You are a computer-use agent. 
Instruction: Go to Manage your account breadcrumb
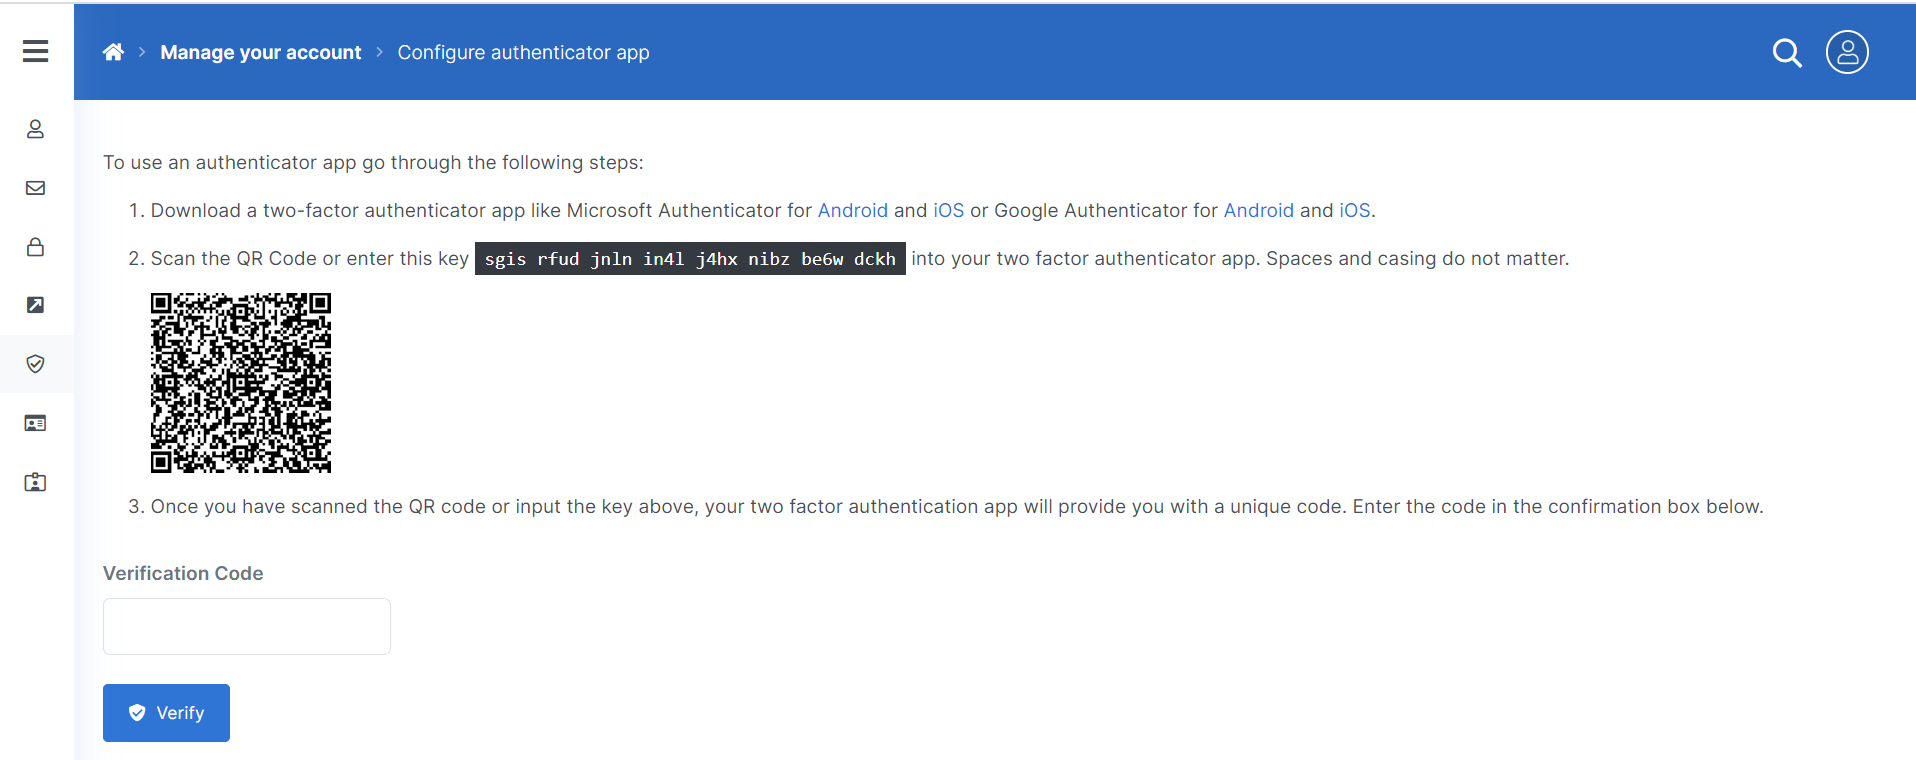coord(261,52)
